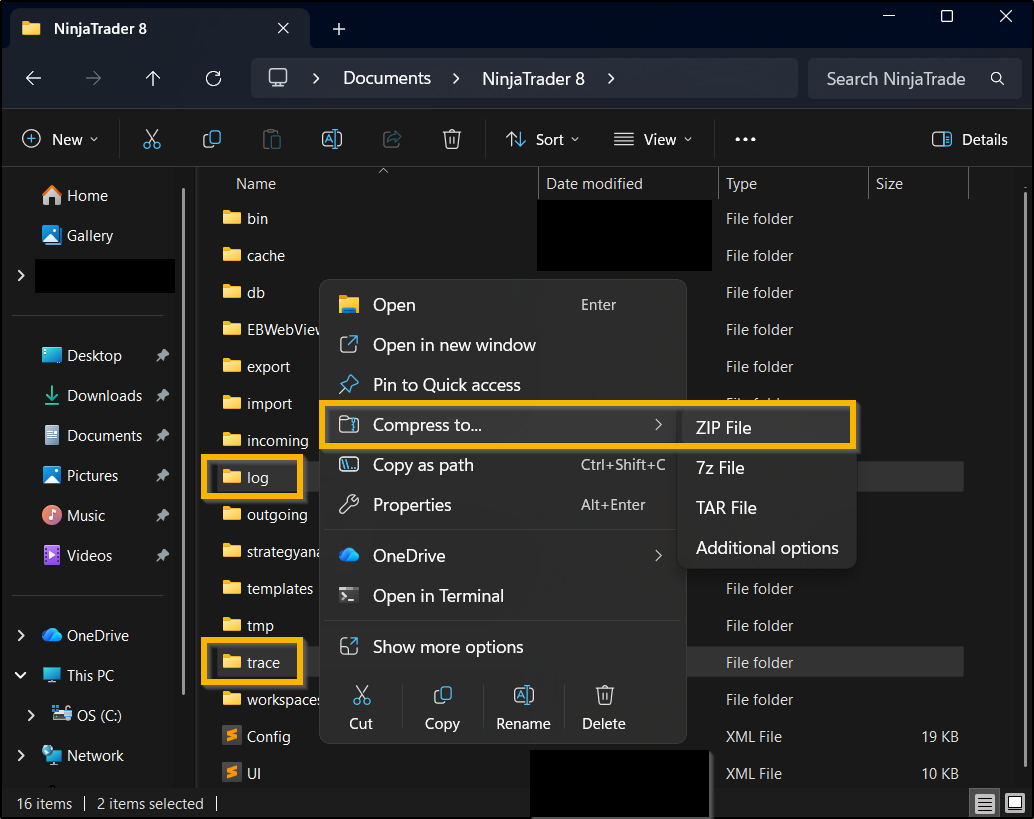
Task: Collapse This PC in navigation pane
Action: pyautogui.click(x=21, y=675)
